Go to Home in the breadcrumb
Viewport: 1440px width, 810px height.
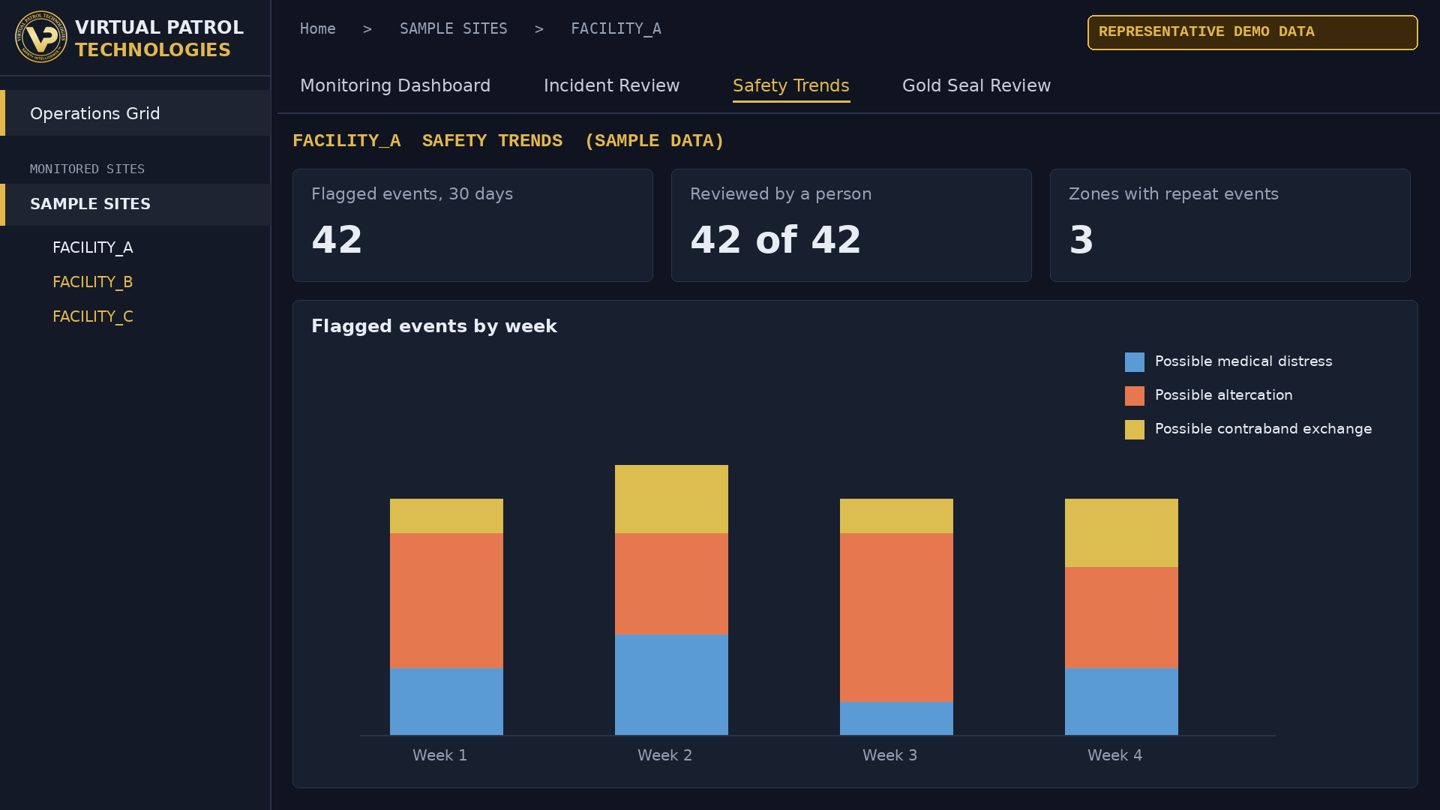pyautogui.click(x=318, y=29)
